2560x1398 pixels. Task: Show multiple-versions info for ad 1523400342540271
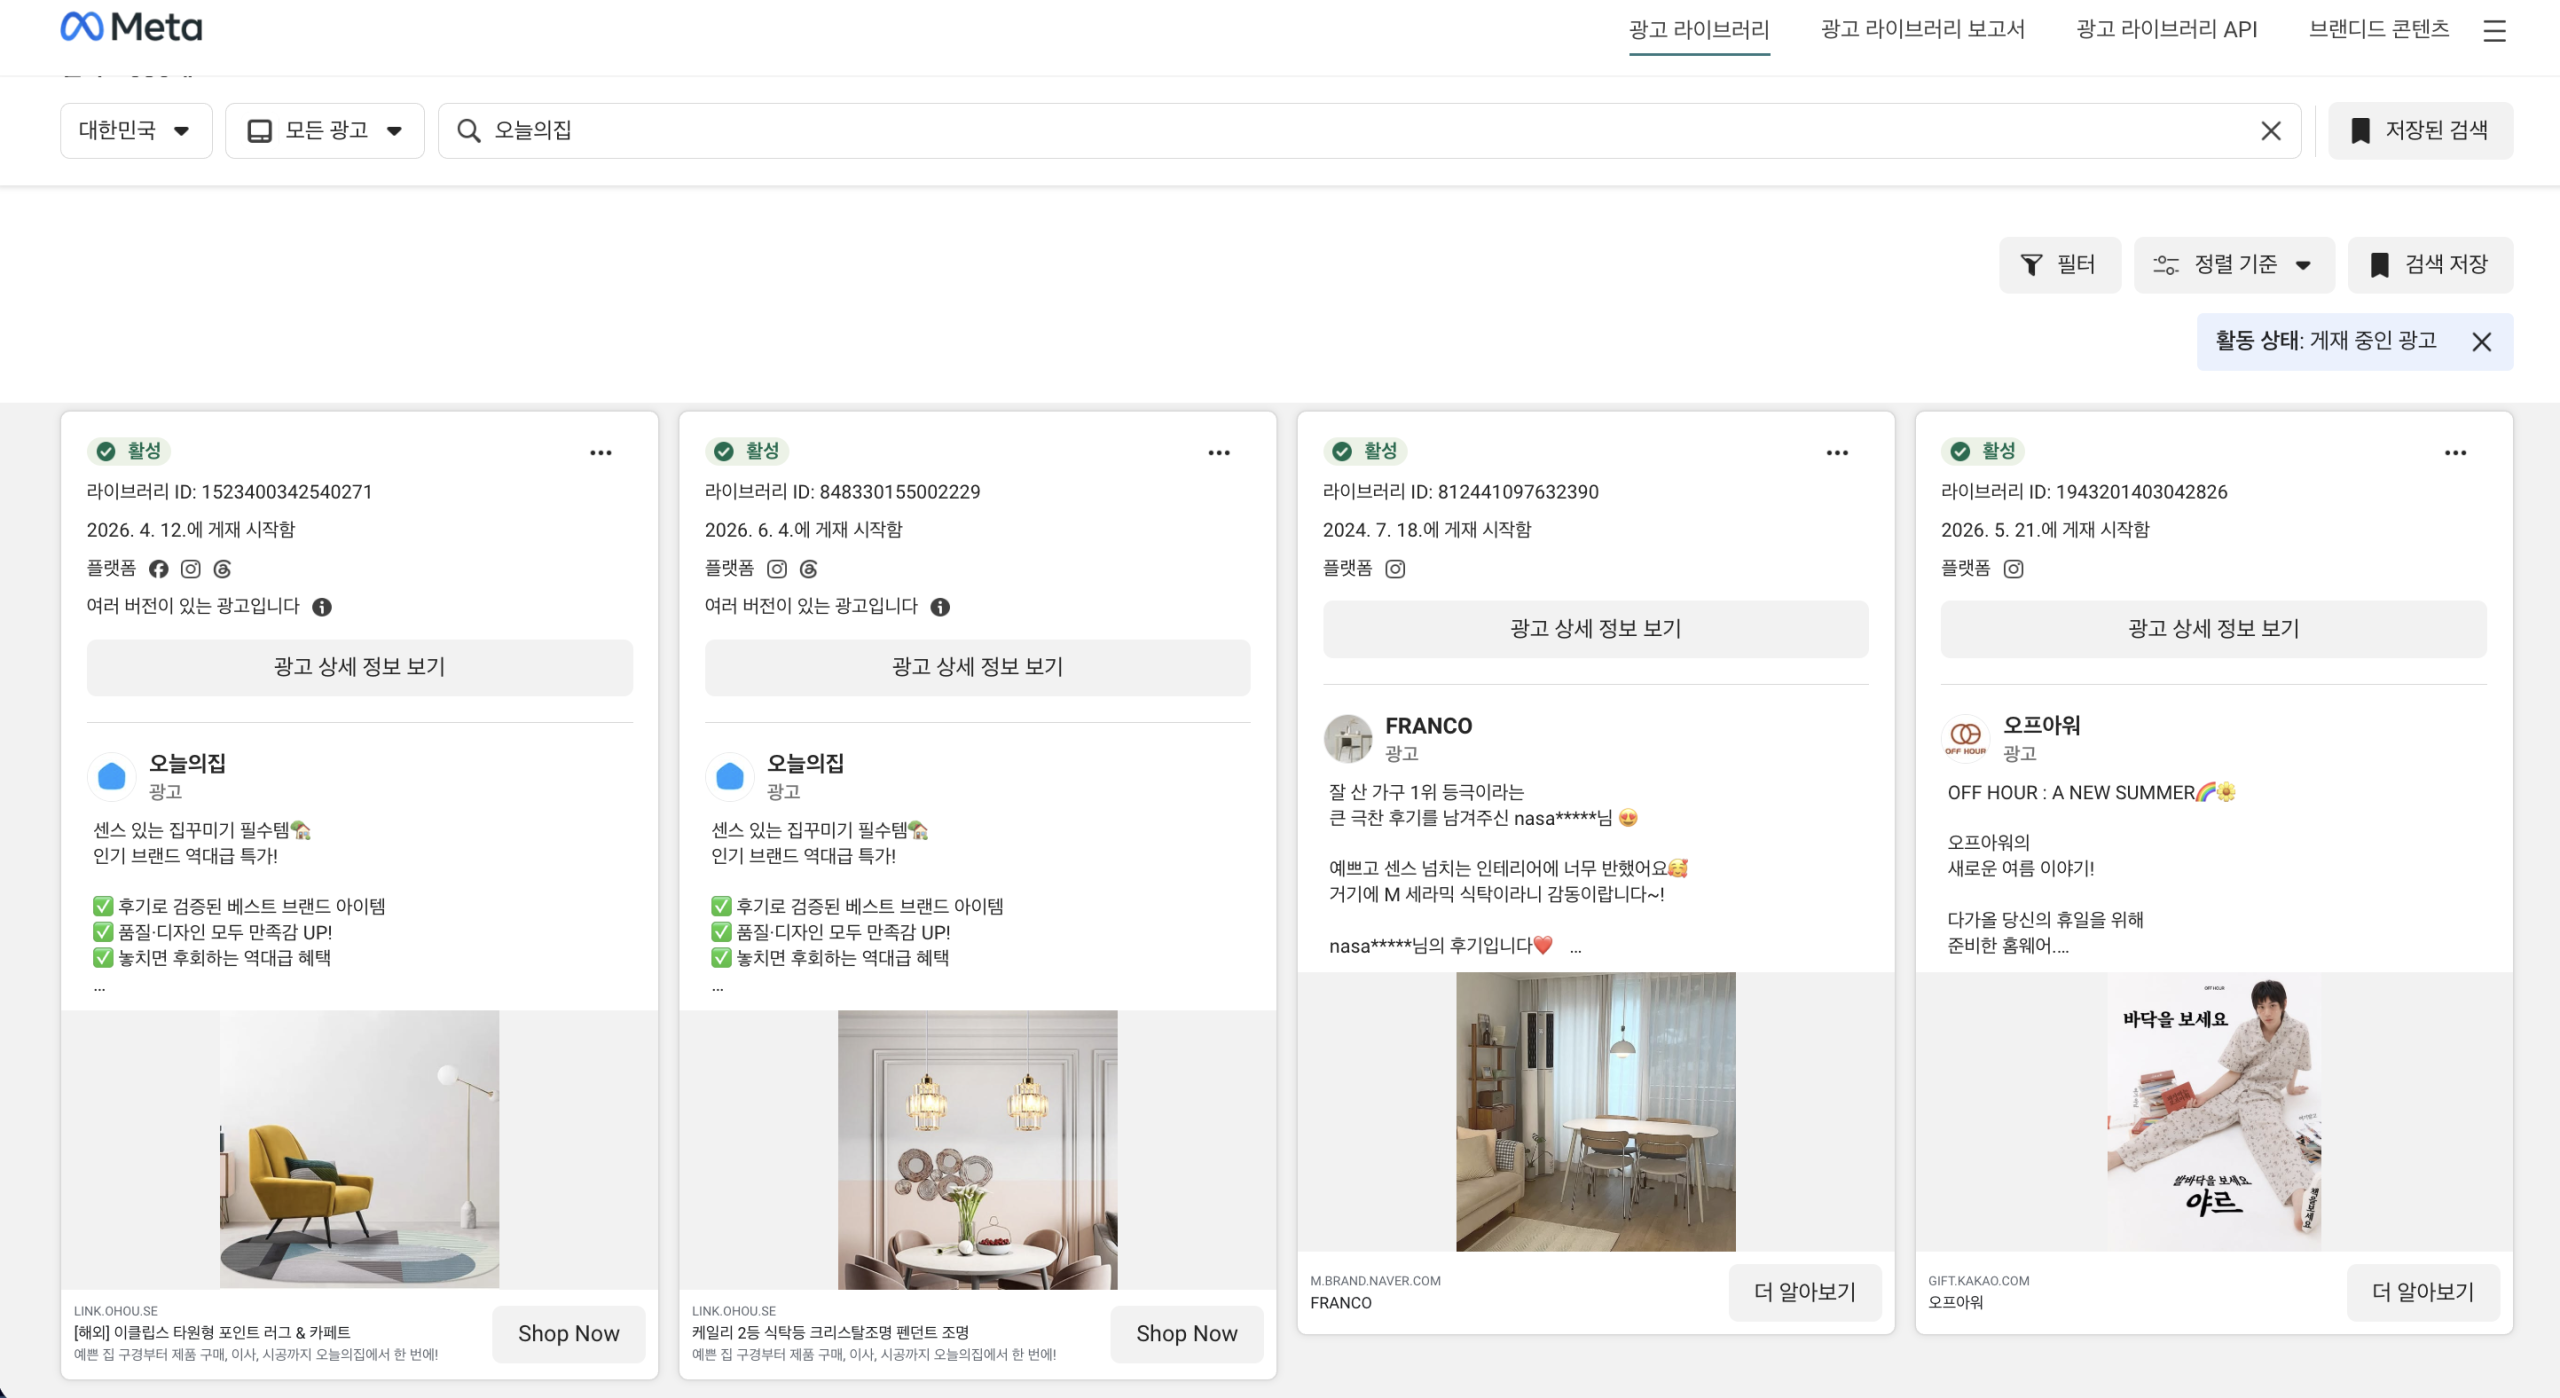tap(322, 607)
